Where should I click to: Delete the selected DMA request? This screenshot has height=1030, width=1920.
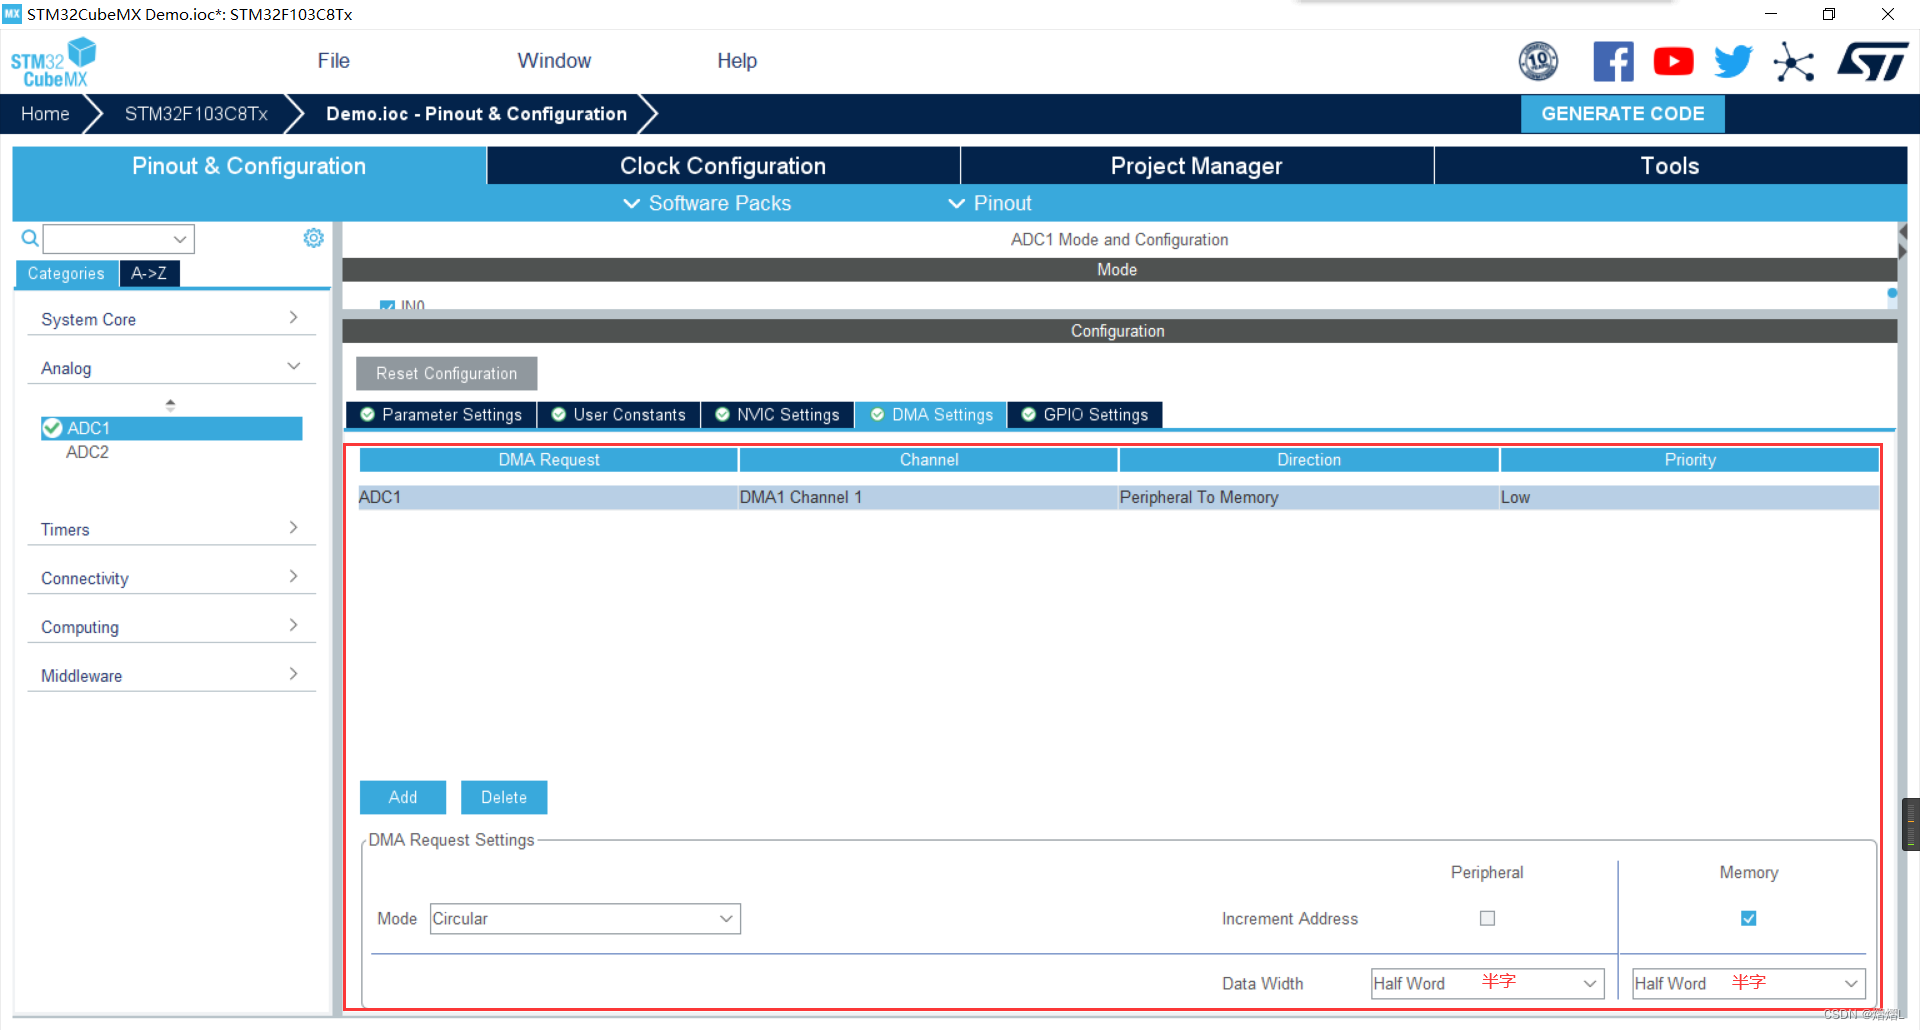click(504, 797)
